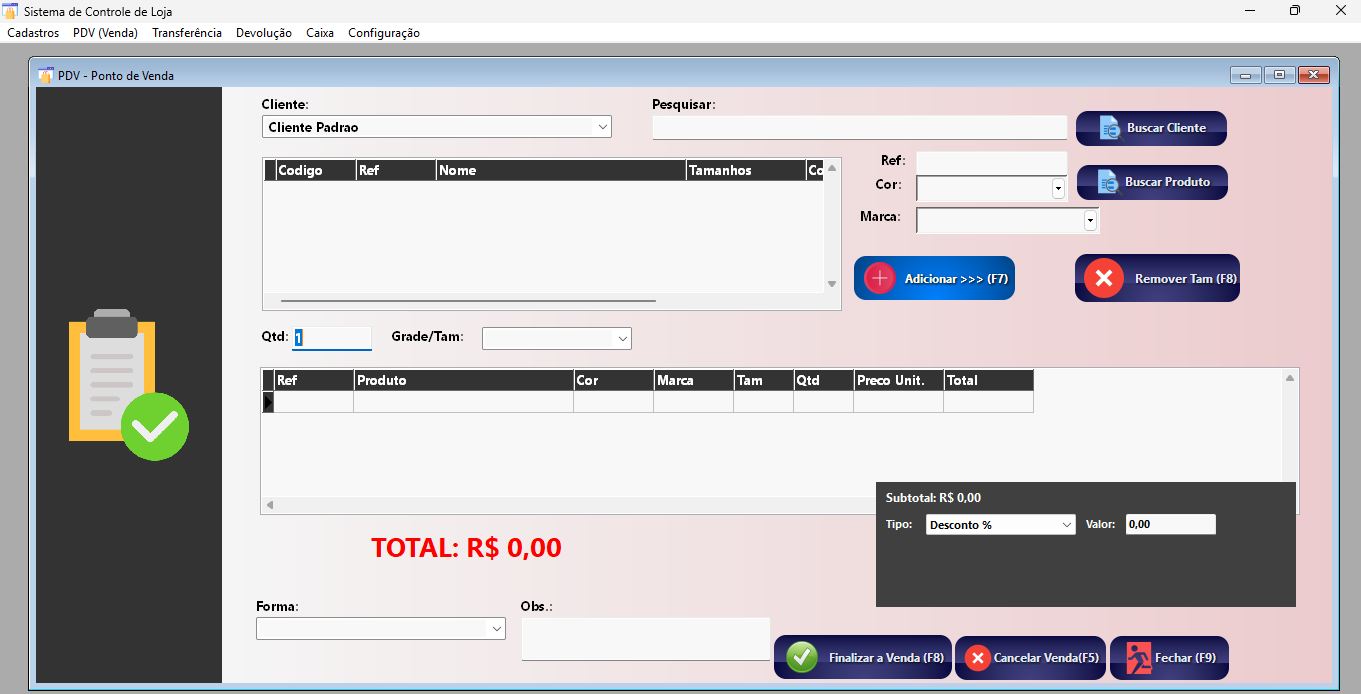Click the Codigo column header
Screen dimensions: 1361x694
(x=315, y=170)
